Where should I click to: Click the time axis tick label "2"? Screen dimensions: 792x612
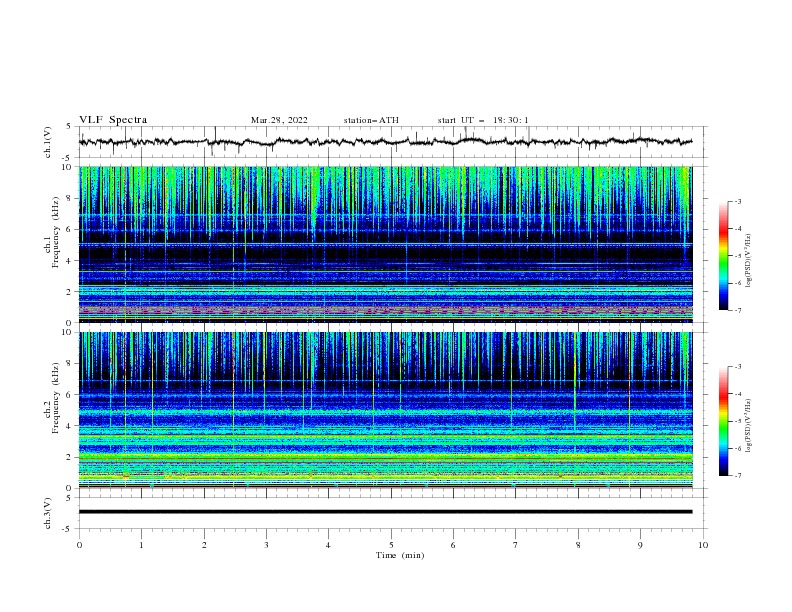coord(204,545)
